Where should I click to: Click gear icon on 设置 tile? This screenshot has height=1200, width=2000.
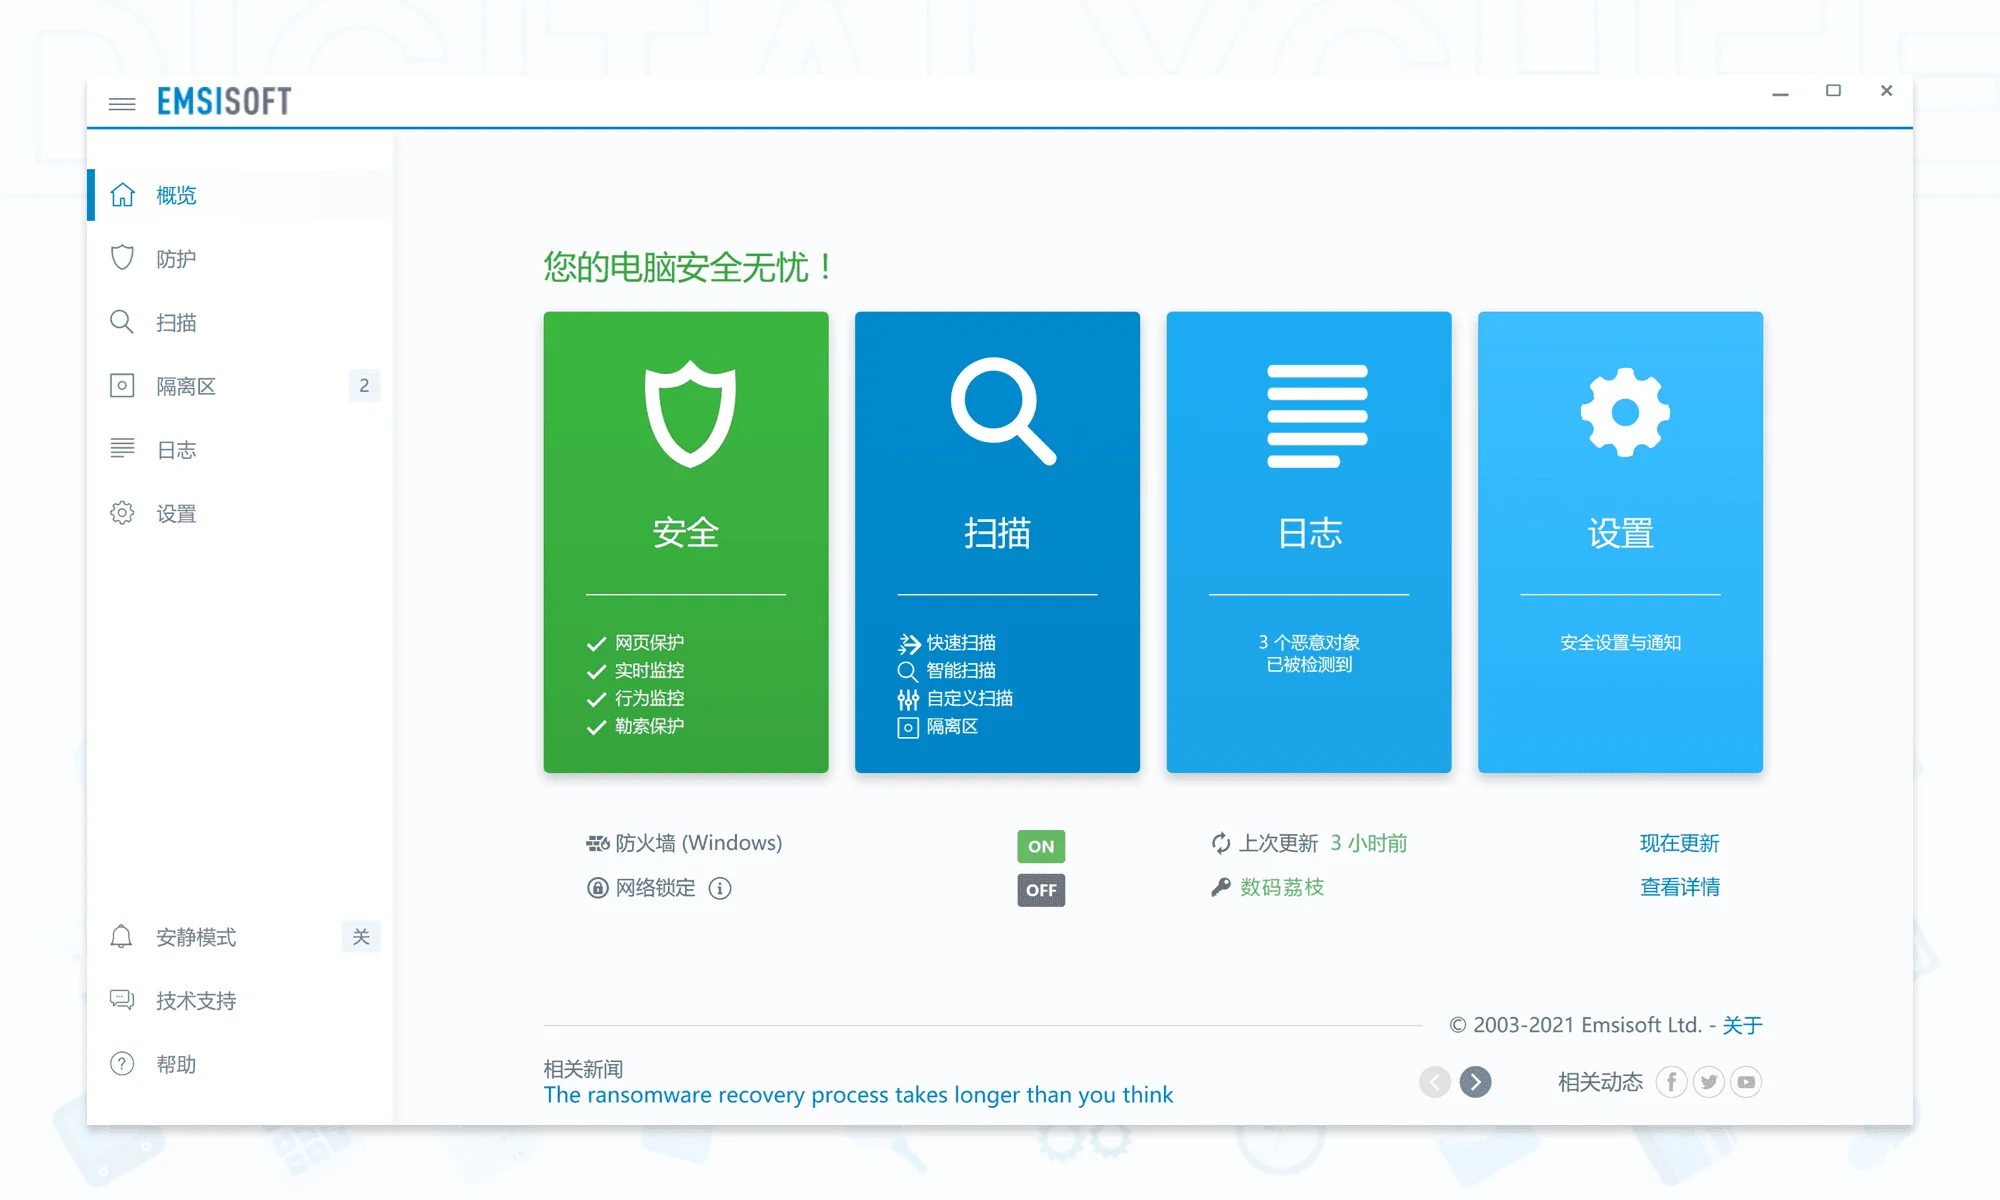click(1625, 412)
